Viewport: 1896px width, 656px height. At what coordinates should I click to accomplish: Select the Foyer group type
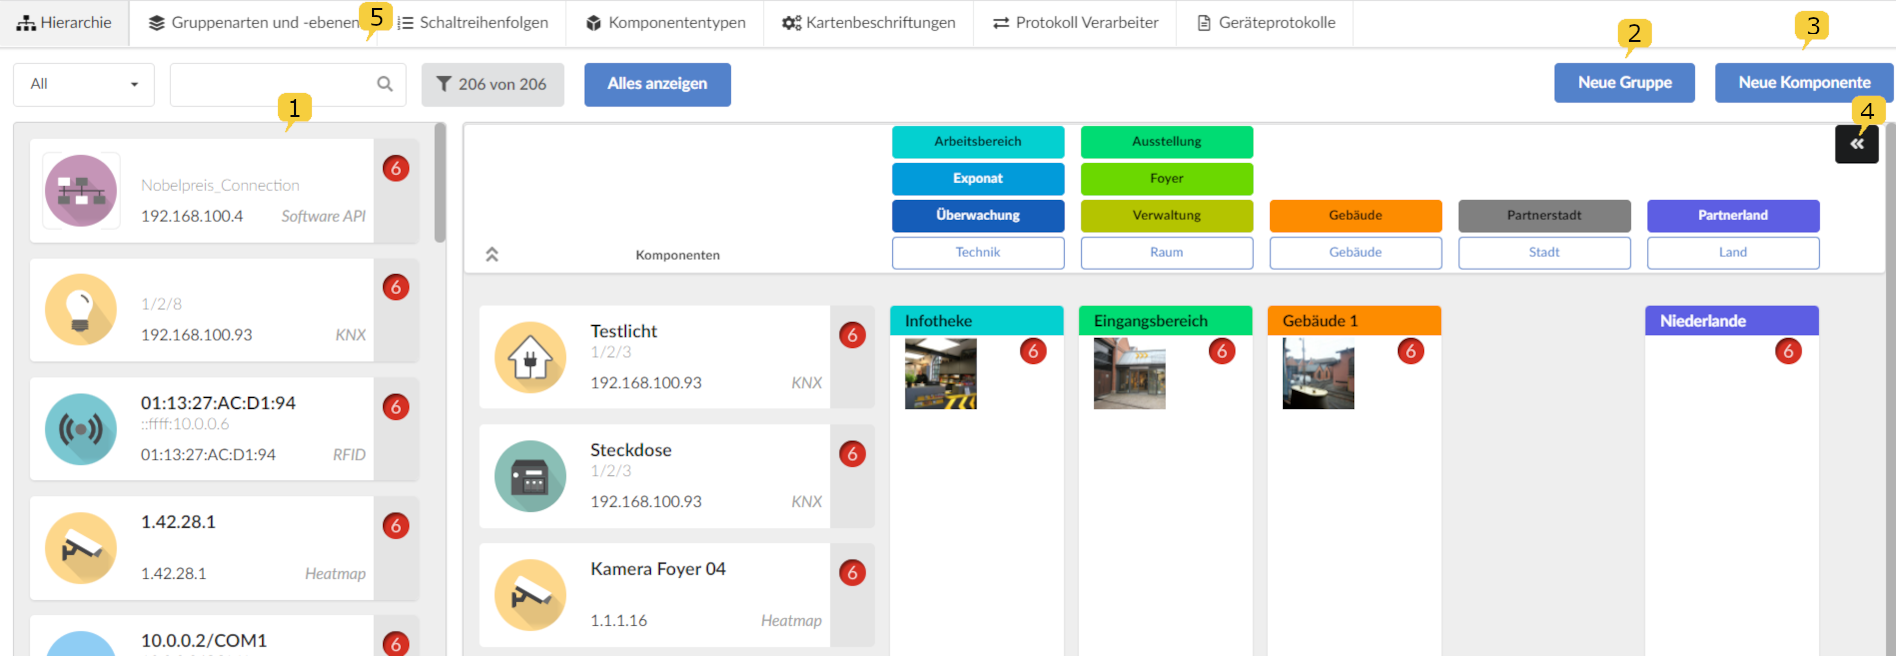[1167, 179]
